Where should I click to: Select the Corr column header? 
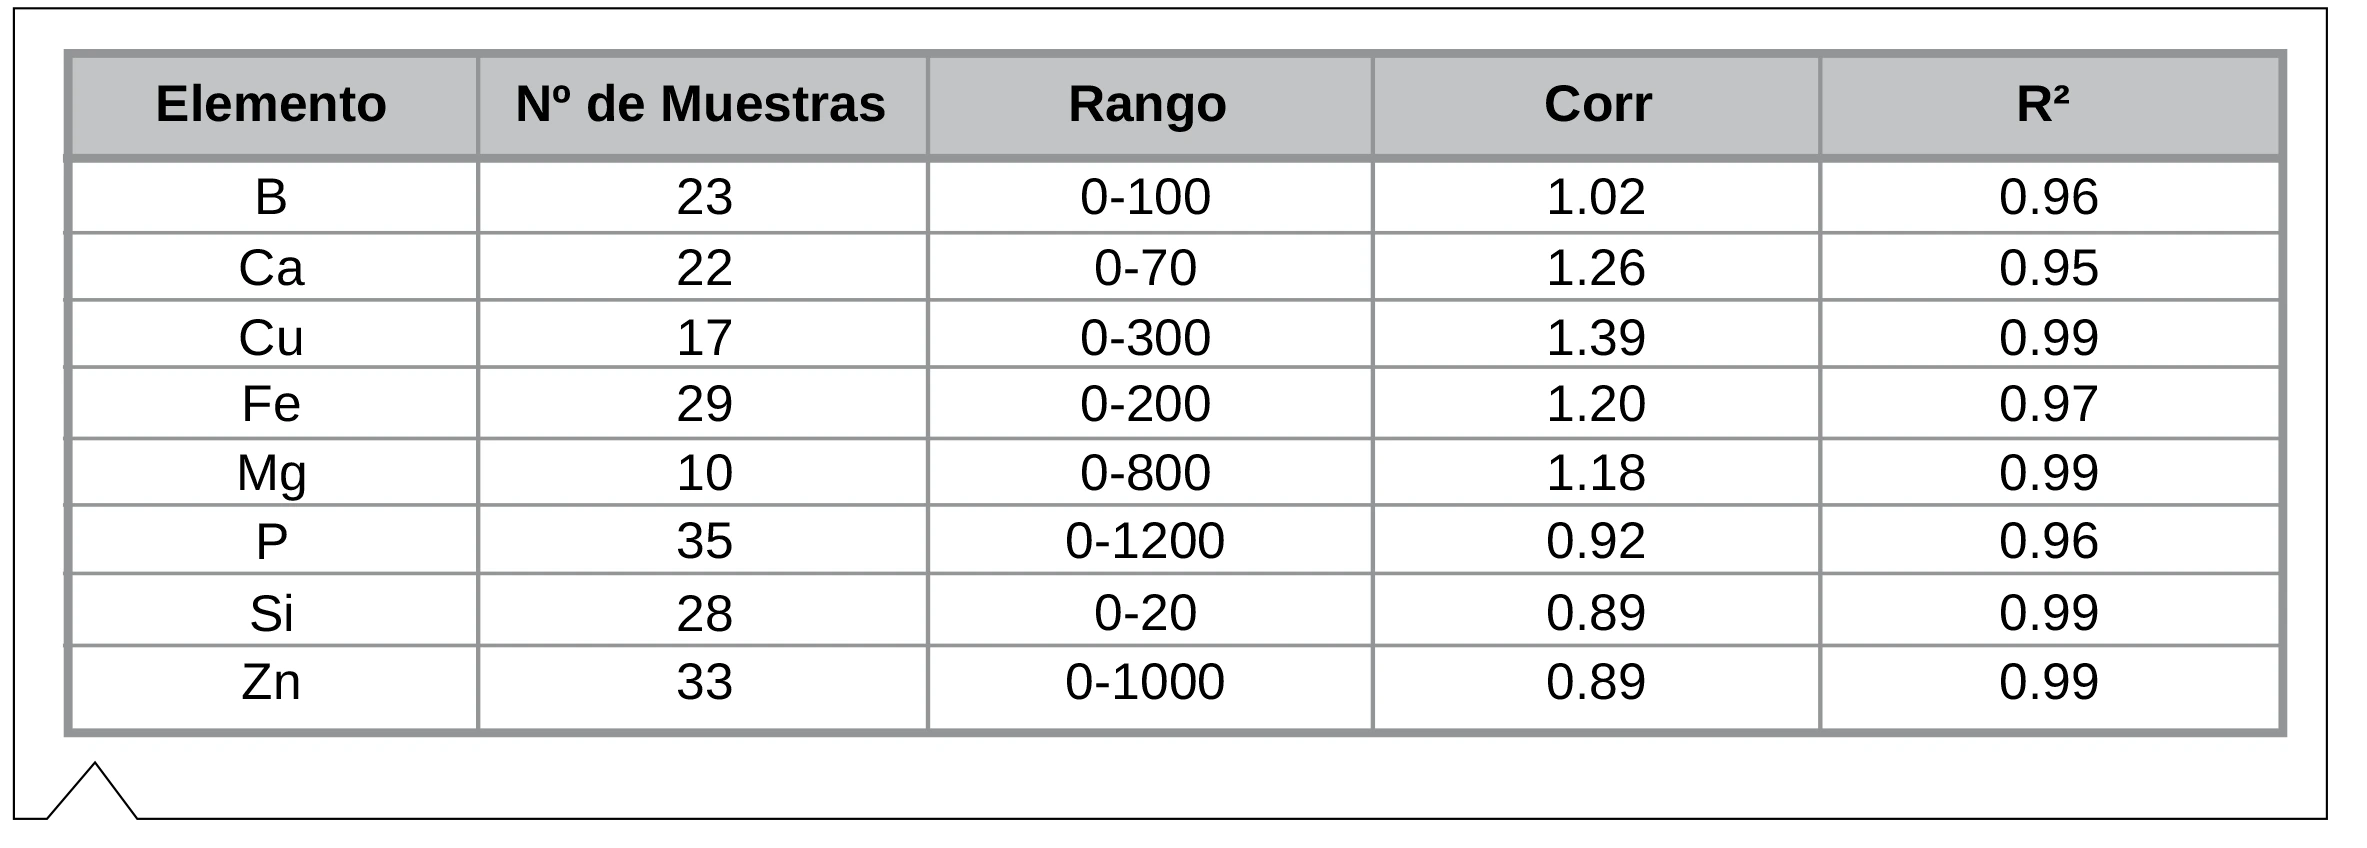[x=1597, y=104]
